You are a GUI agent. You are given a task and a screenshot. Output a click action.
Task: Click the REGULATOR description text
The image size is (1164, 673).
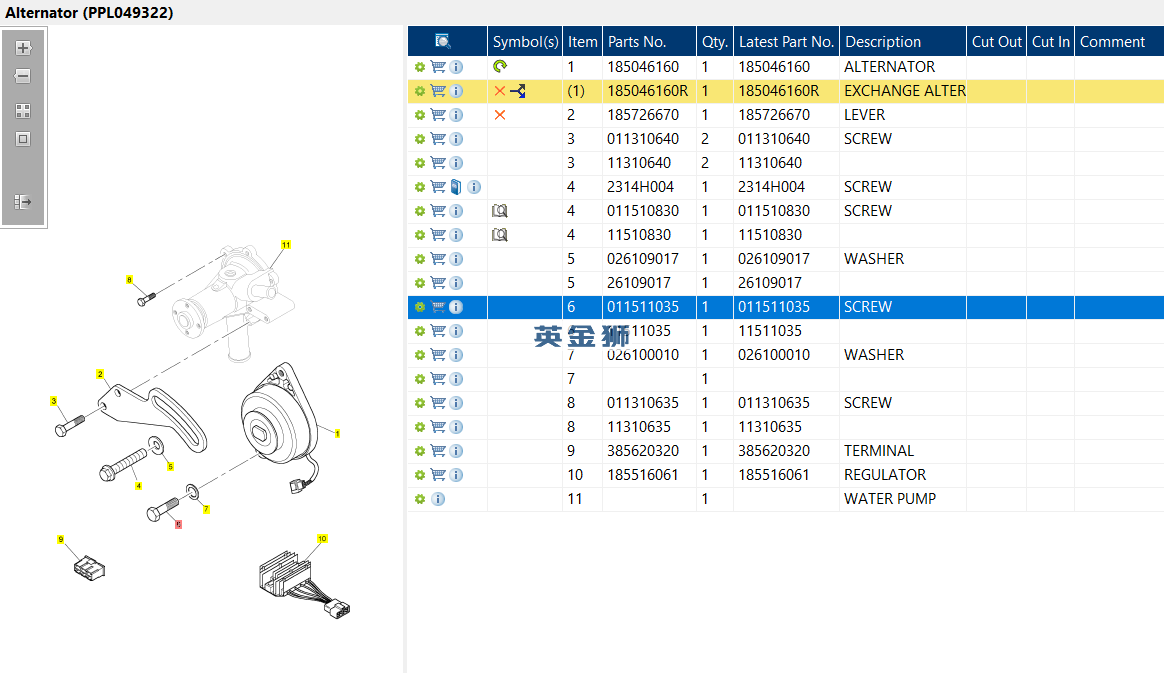pos(885,475)
